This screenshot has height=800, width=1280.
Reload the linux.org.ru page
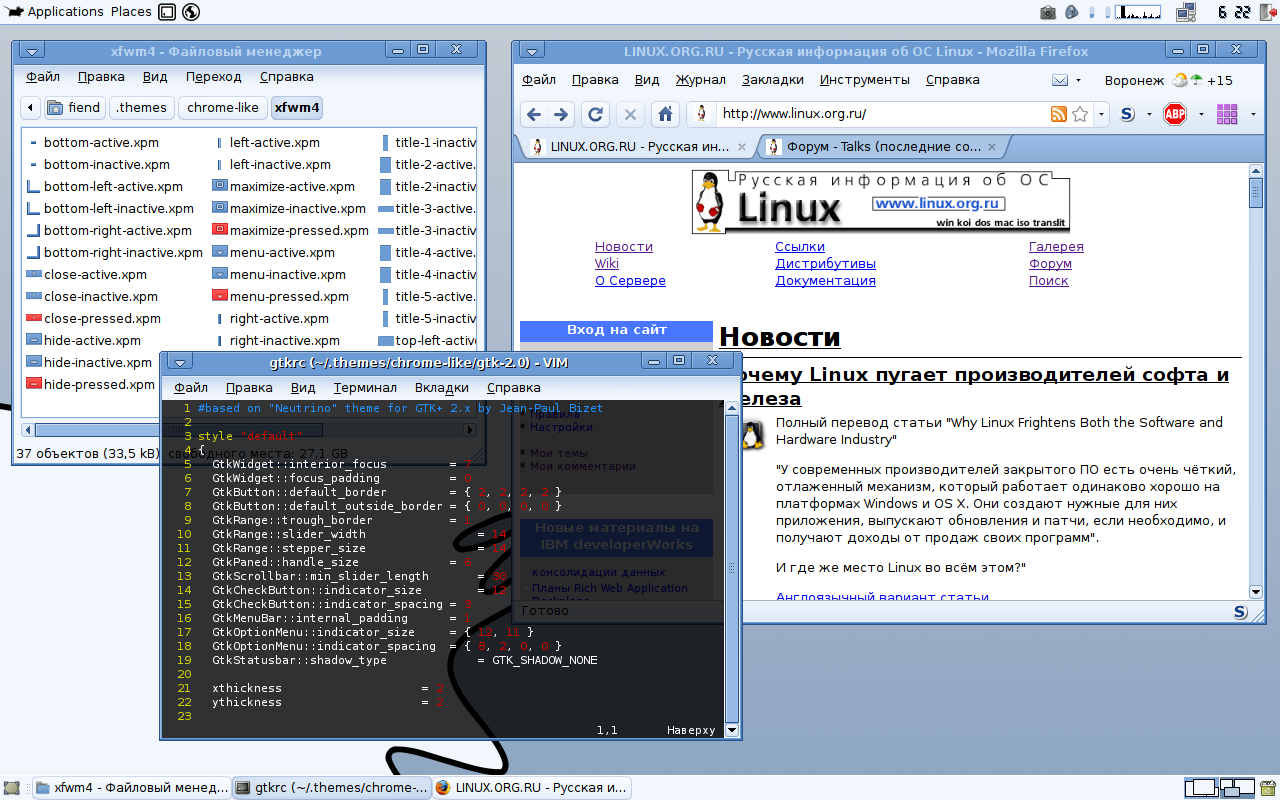[595, 114]
